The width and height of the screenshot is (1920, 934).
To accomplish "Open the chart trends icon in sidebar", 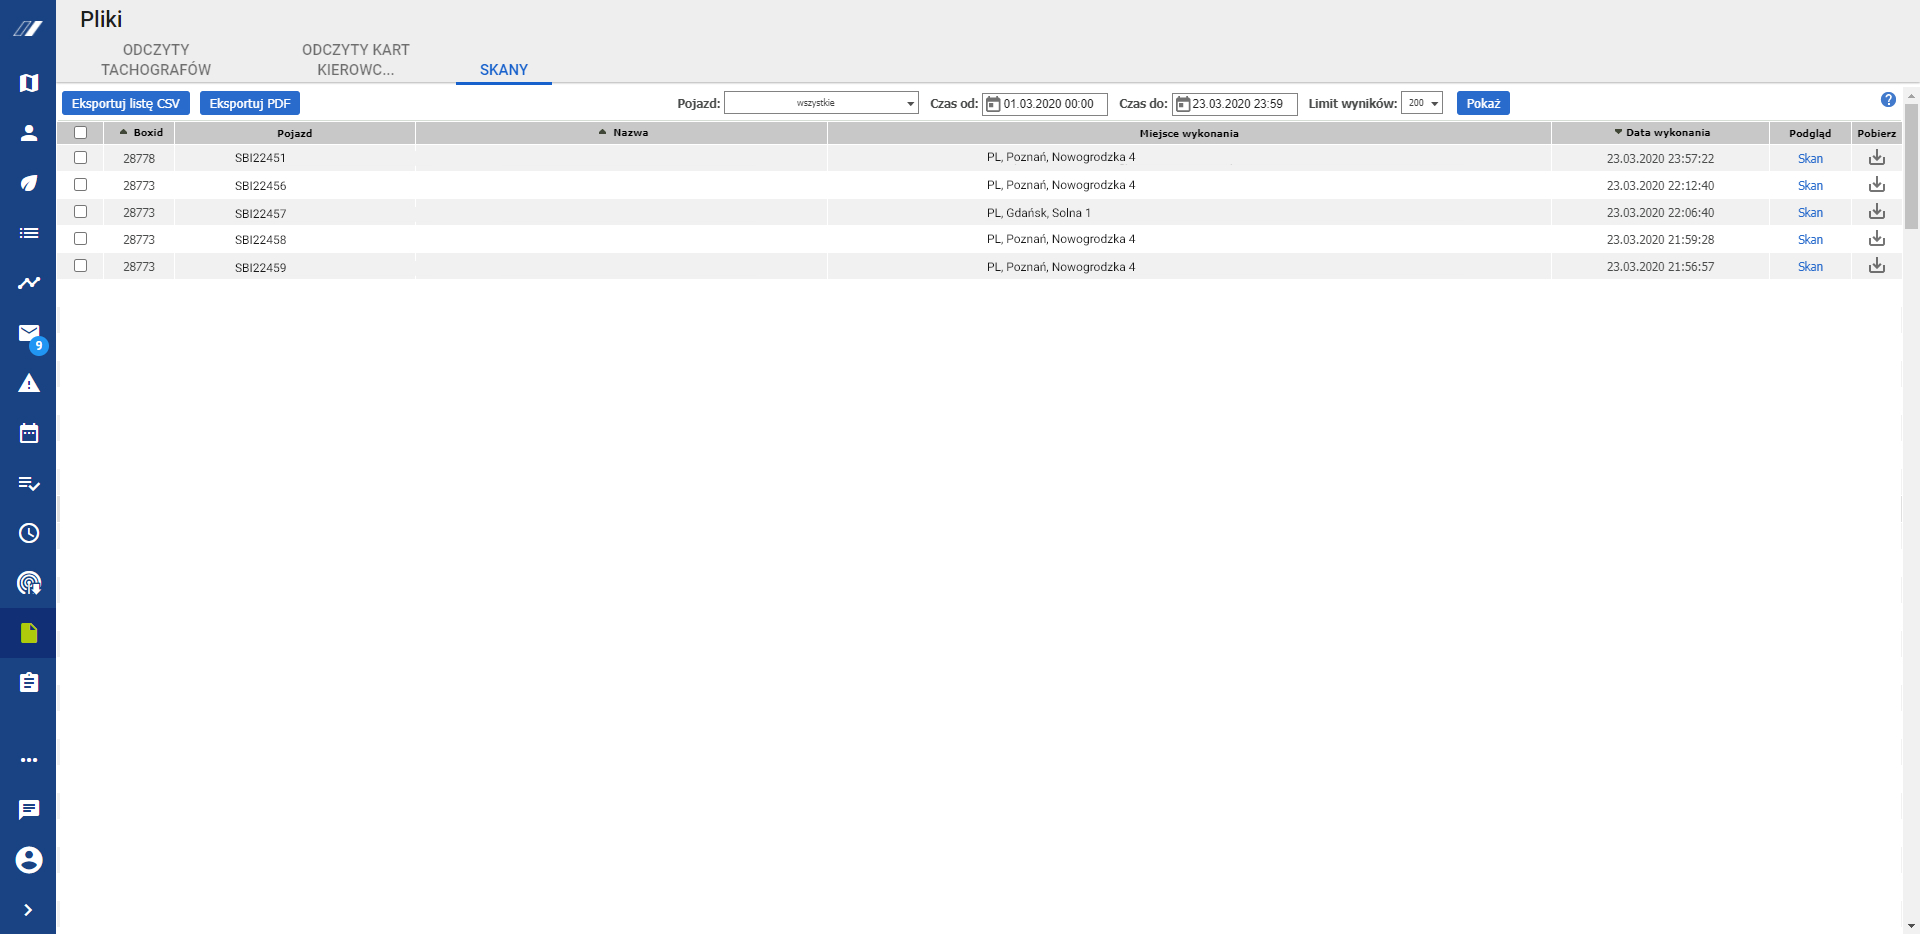I will tap(29, 283).
